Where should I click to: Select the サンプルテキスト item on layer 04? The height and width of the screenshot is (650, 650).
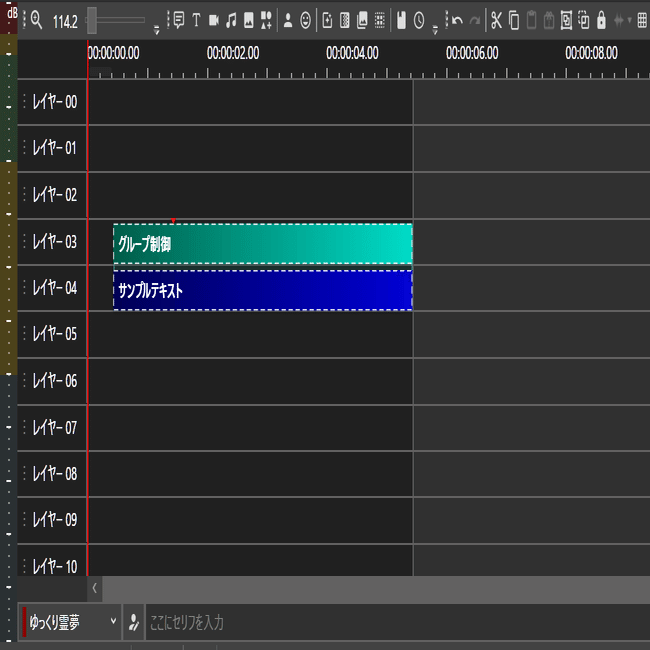click(263, 290)
